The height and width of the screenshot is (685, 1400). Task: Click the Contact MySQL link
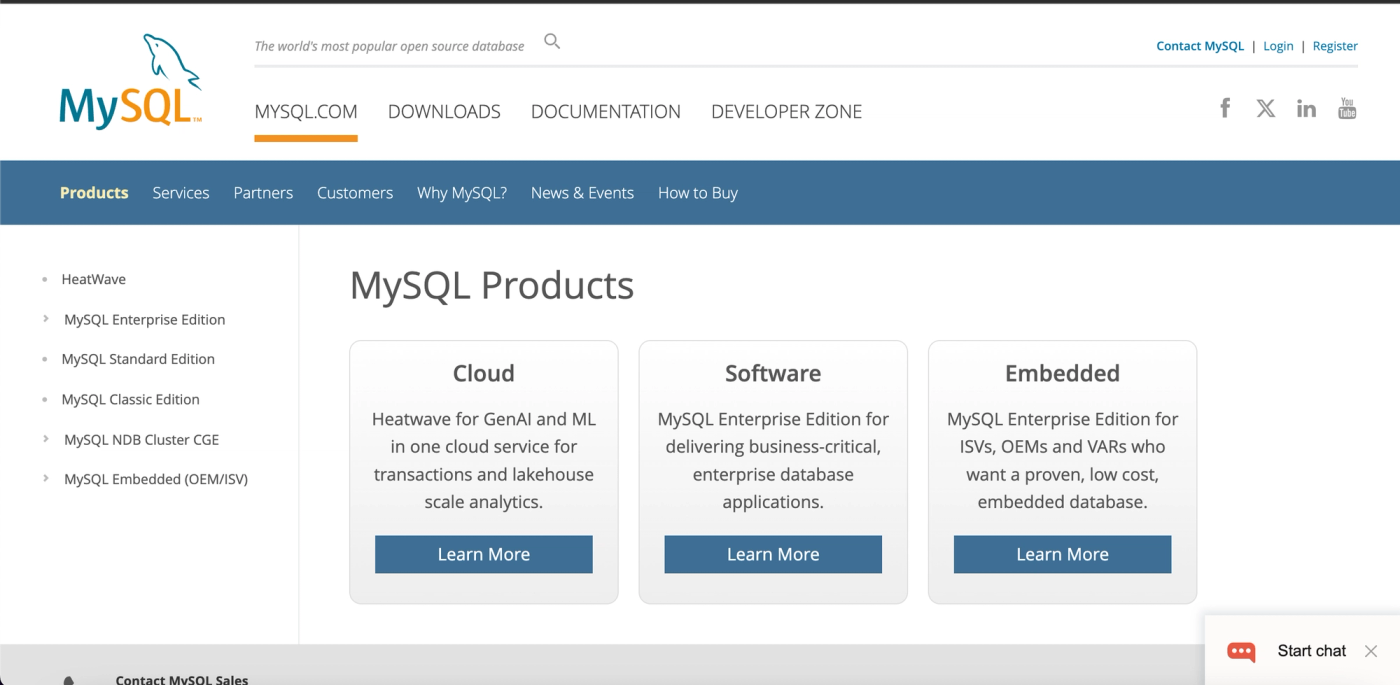click(1200, 46)
